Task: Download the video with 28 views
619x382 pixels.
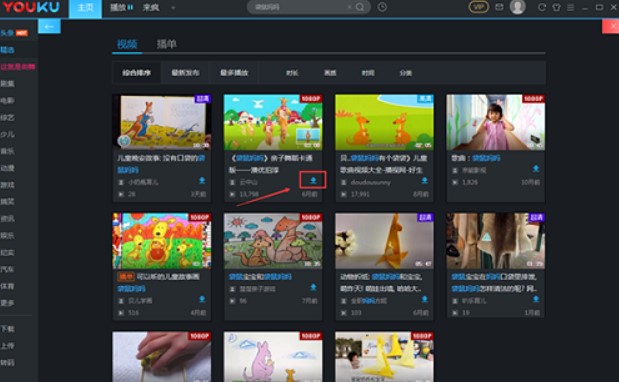Action: [x=202, y=180]
